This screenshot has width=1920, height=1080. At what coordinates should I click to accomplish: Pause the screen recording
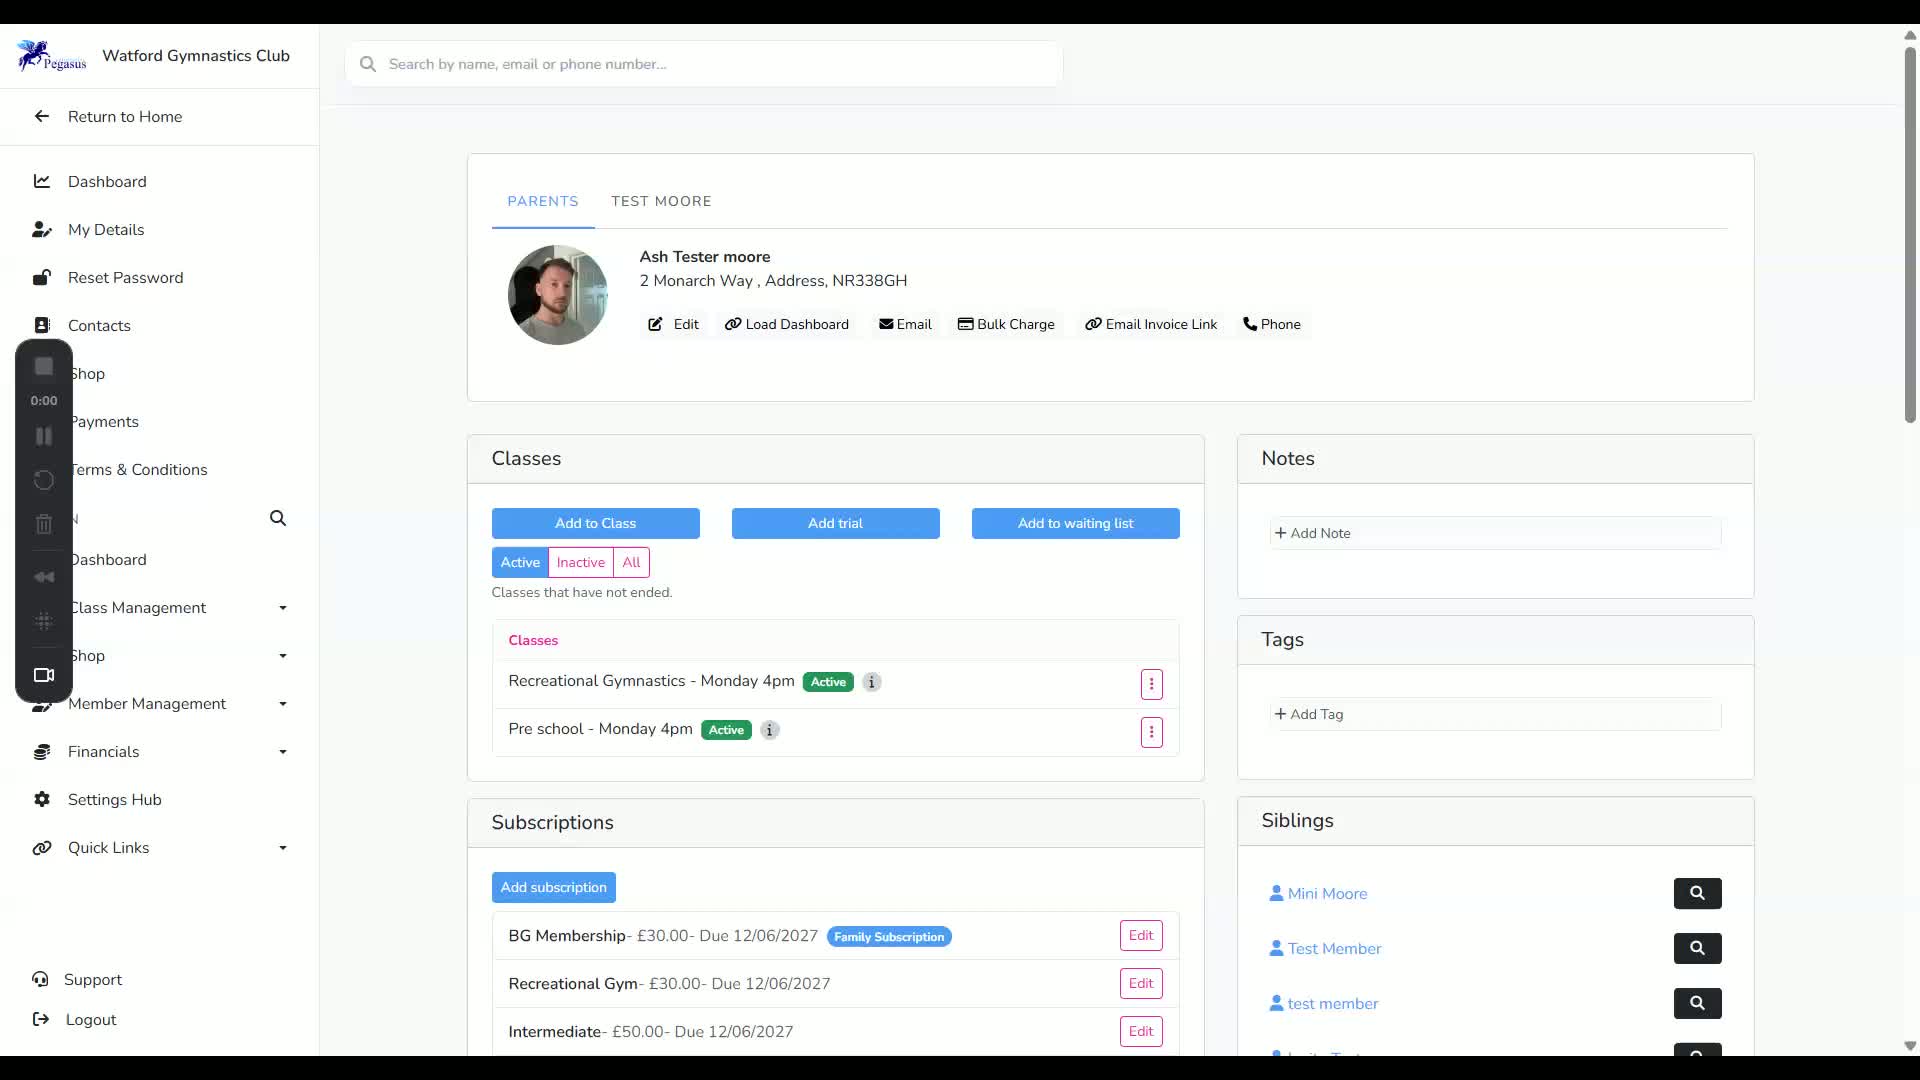tap(44, 436)
